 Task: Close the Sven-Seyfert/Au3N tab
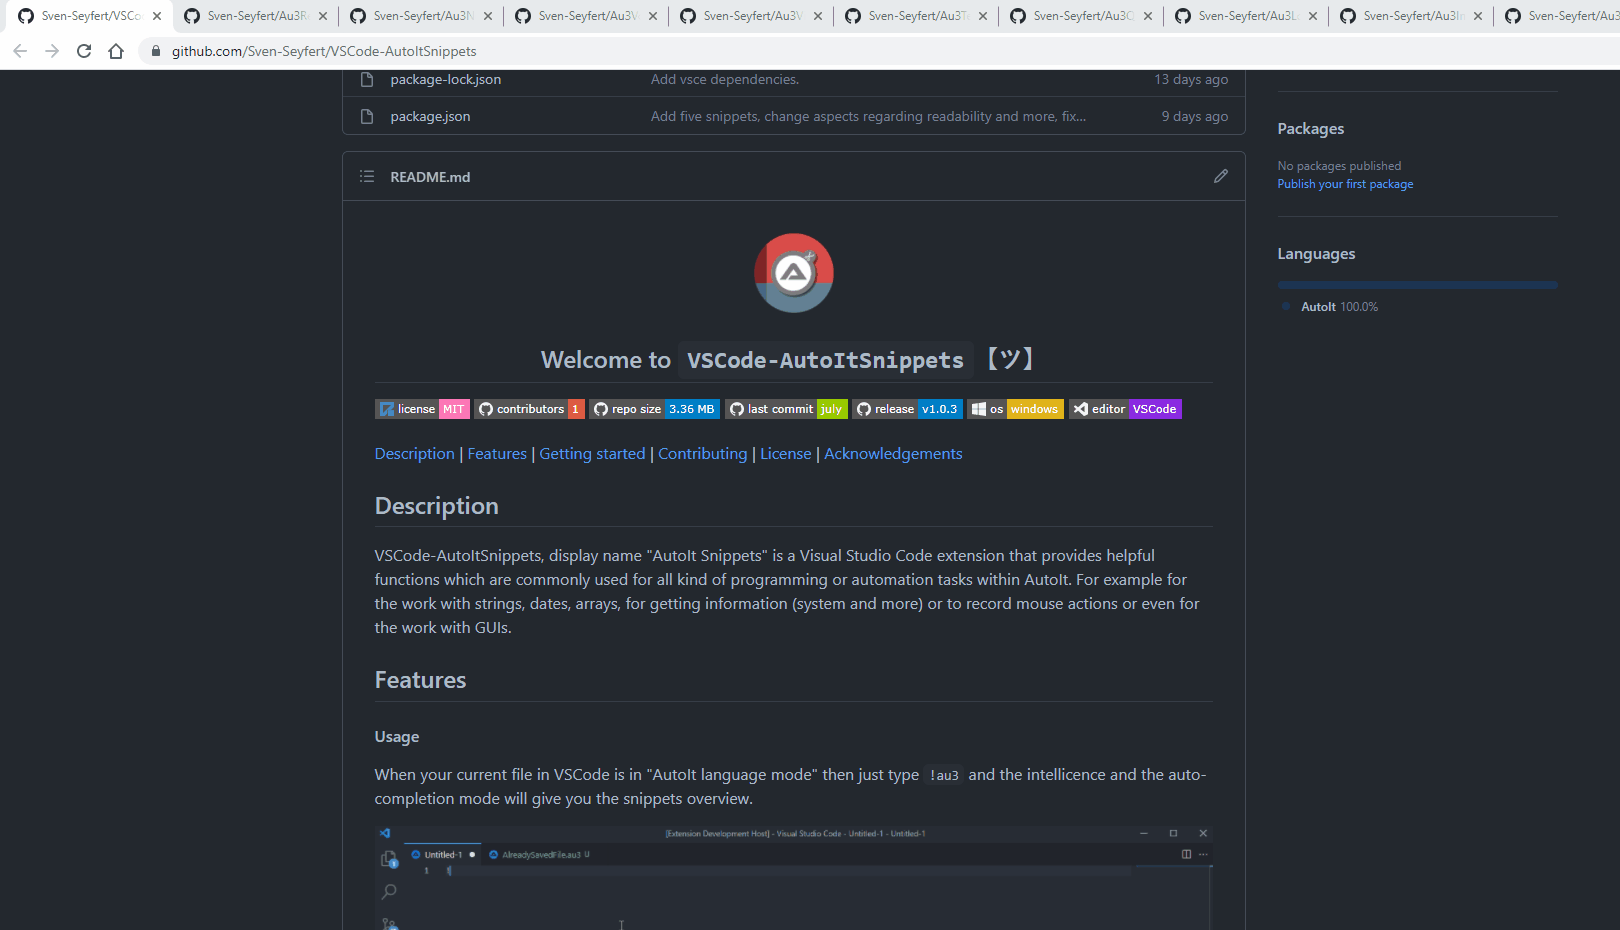coord(488,16)
